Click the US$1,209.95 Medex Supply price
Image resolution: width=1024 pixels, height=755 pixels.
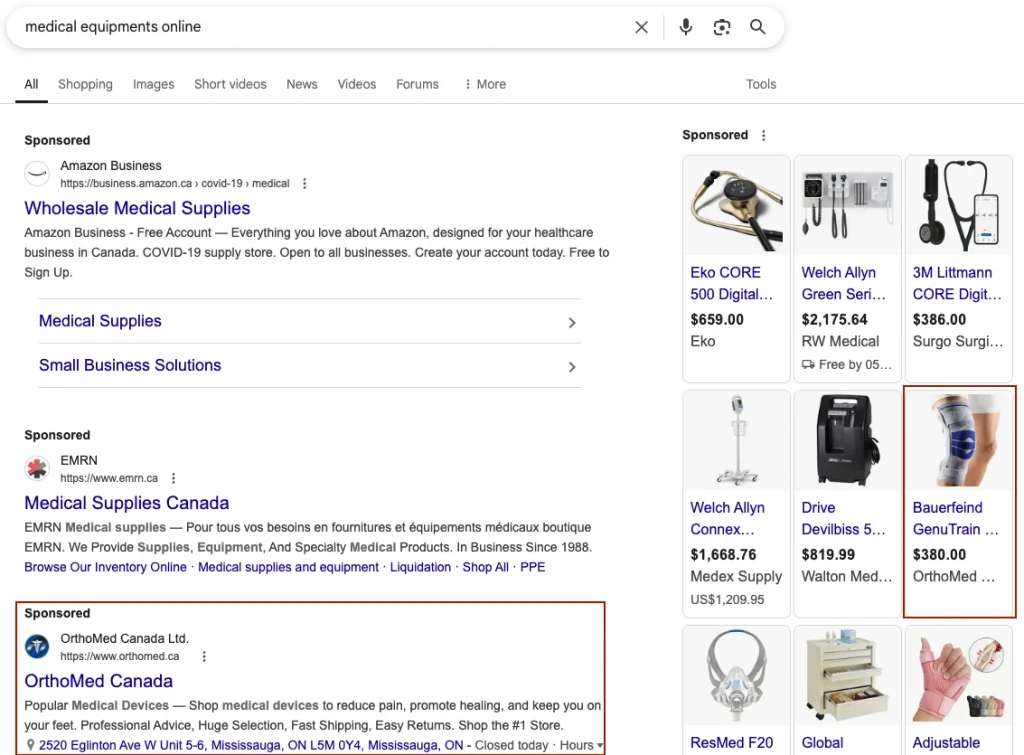727,600
